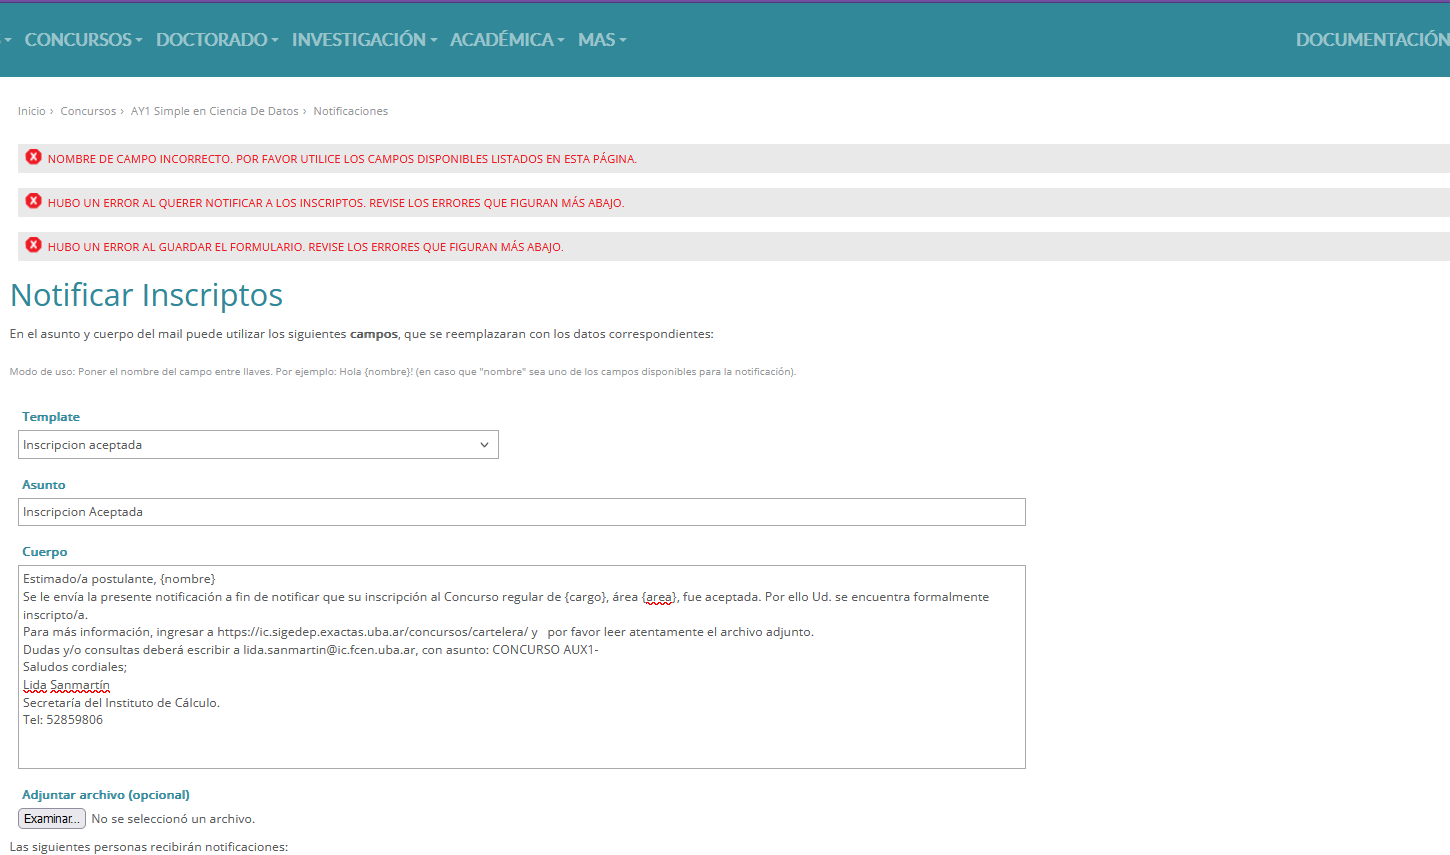Click error icon for 'guardar el formulario' message
This screenshot has height=855, width=1450.
click(x=34, y=245)
